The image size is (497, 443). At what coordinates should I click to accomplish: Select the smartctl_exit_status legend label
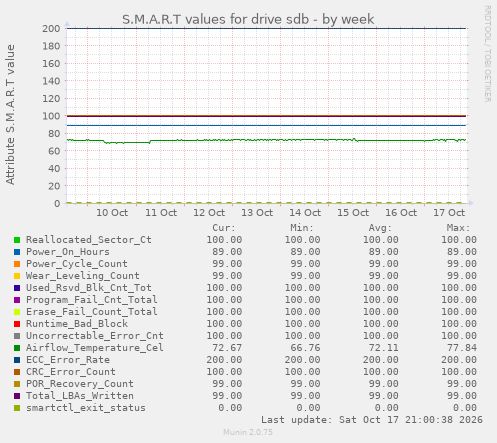[x=86, y=408]
